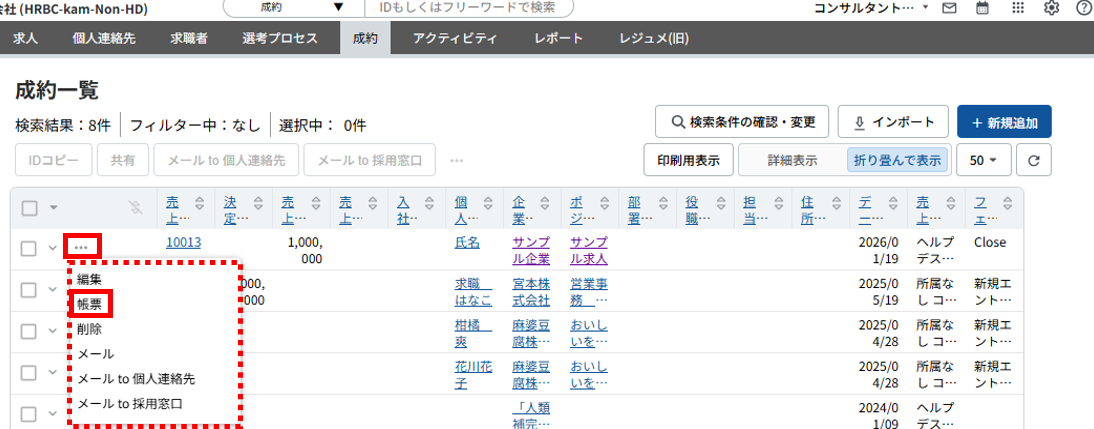
Task: Refresh the 成約 list with reload icon
Action: click(x=1035, y=159)
